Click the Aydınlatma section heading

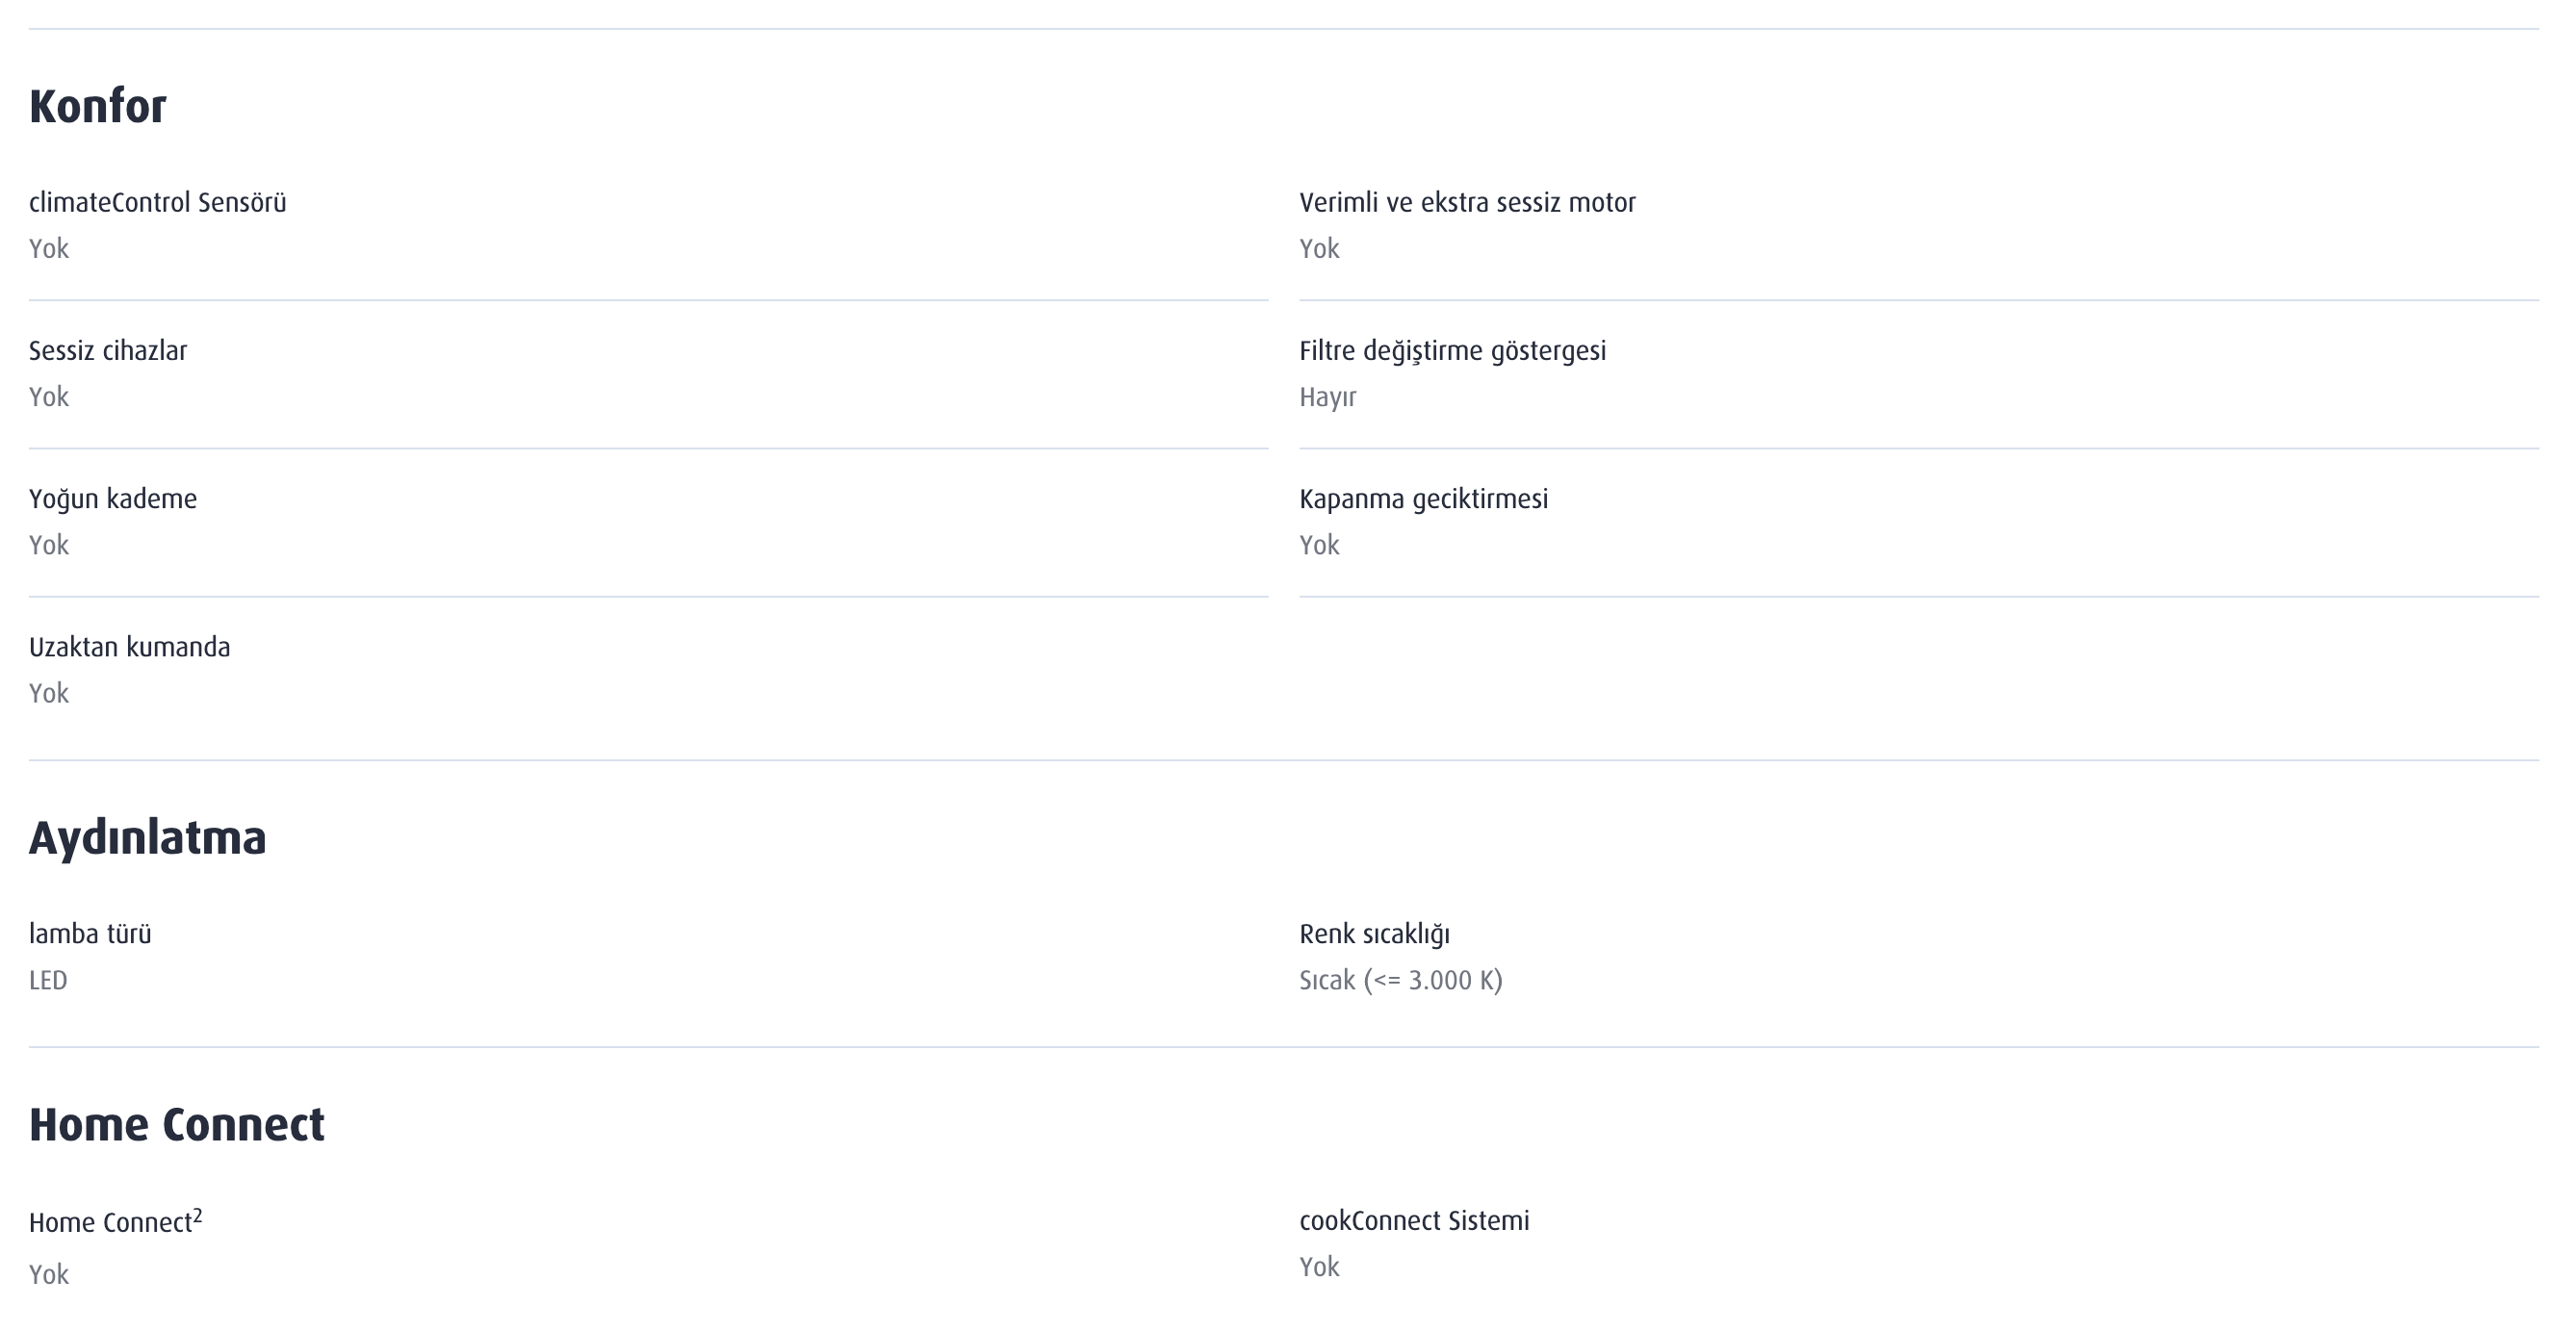coord(147,838)
